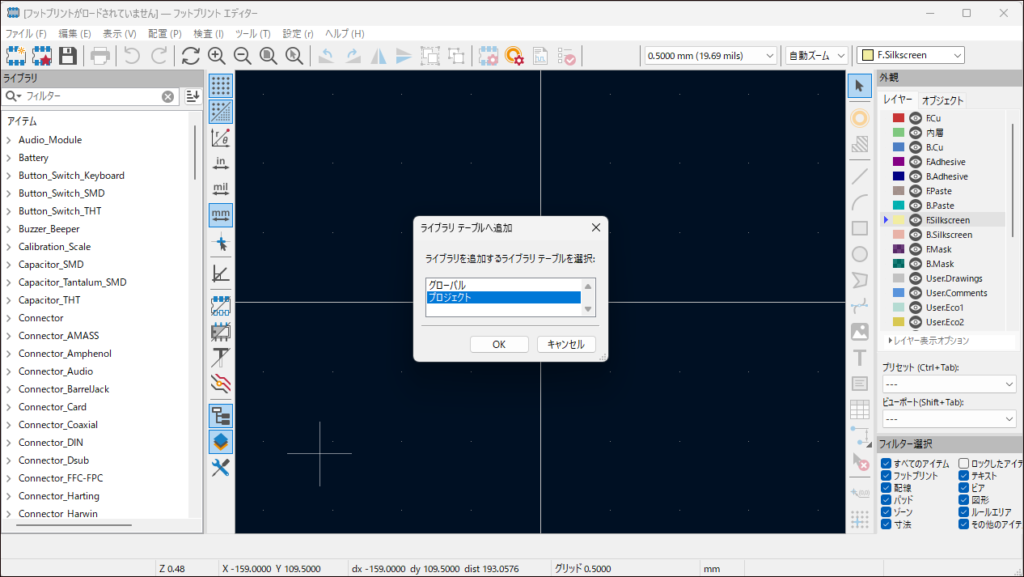
Task: Expand the Connector_Audio library tree item
Action: pos(9,371)
